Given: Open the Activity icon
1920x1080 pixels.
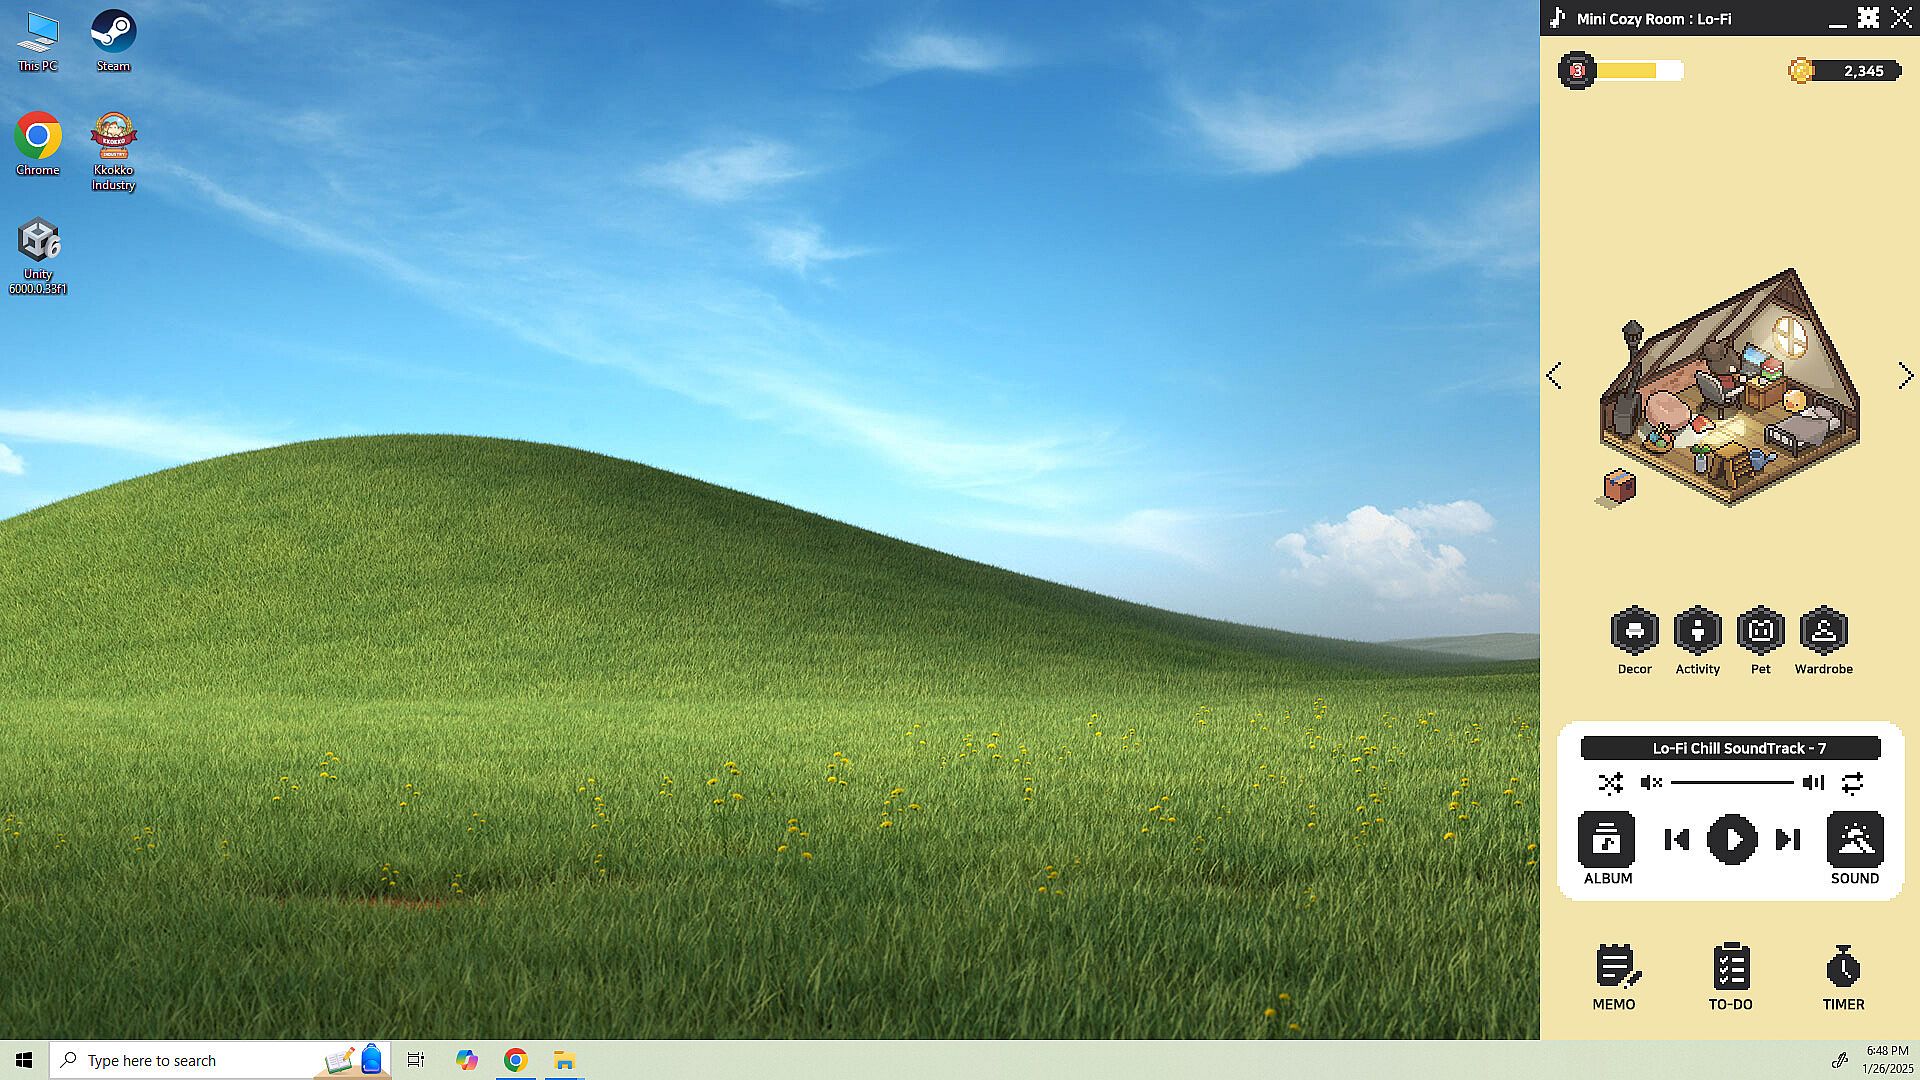Looking at the screenshot, I should click(1697, 632).
